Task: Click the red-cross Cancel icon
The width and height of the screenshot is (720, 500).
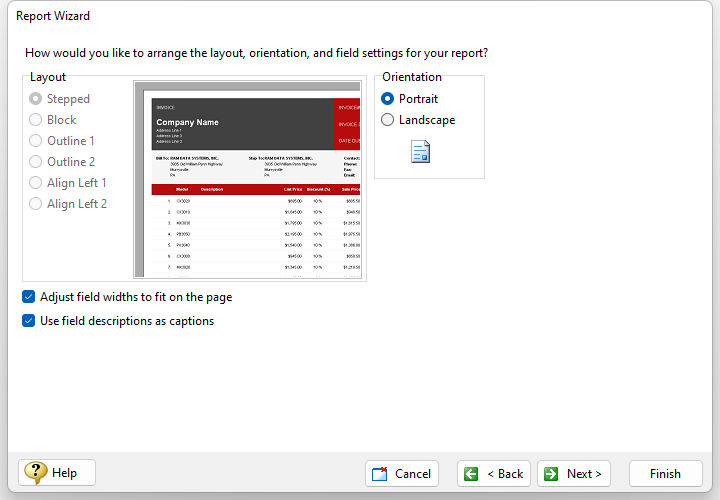Action: pos(380,473)
